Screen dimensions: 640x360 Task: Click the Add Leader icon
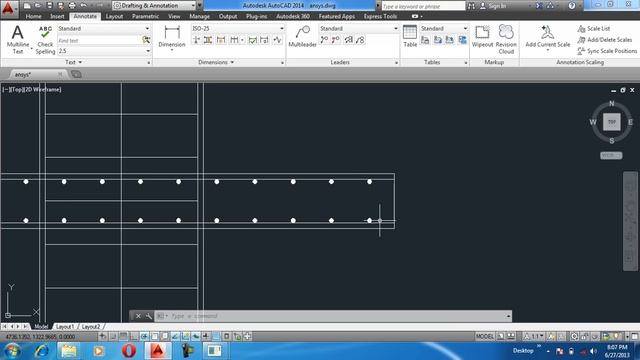click(324, 40)
